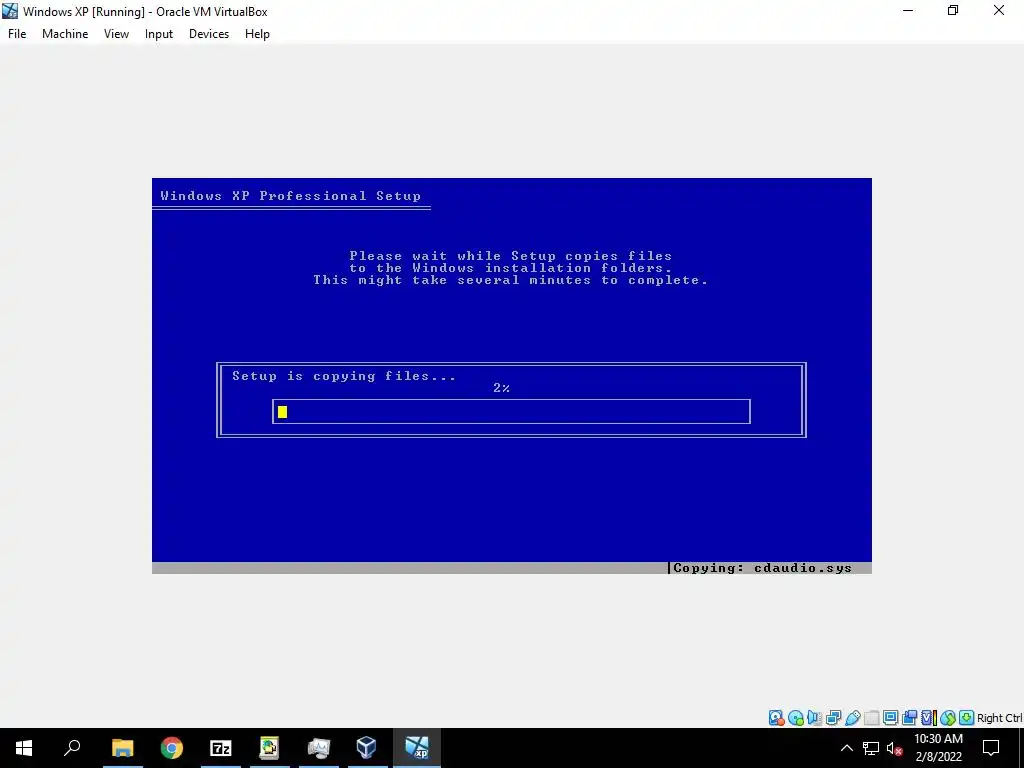The height and width of the screenshot is (768, 1024).
Task: Click the Right Ctrl host key label
Action: 1000,718
